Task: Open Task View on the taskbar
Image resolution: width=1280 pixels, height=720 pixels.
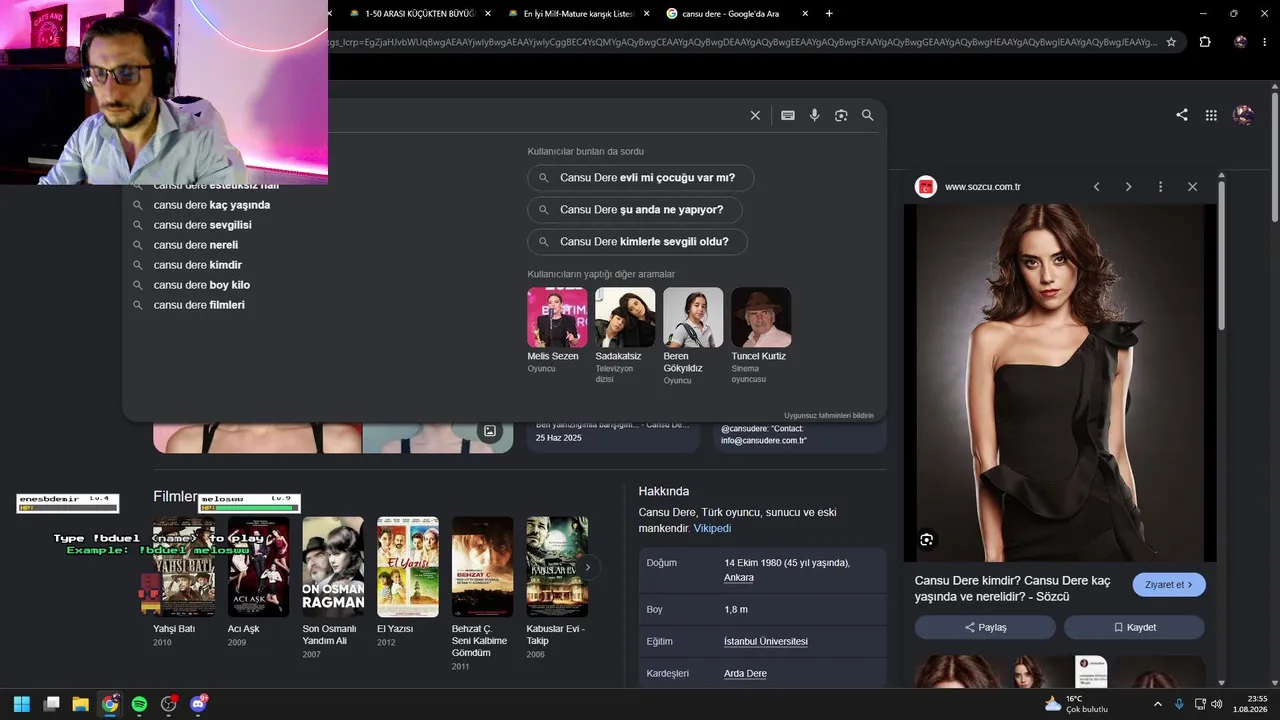Action: tap(51, 704)
